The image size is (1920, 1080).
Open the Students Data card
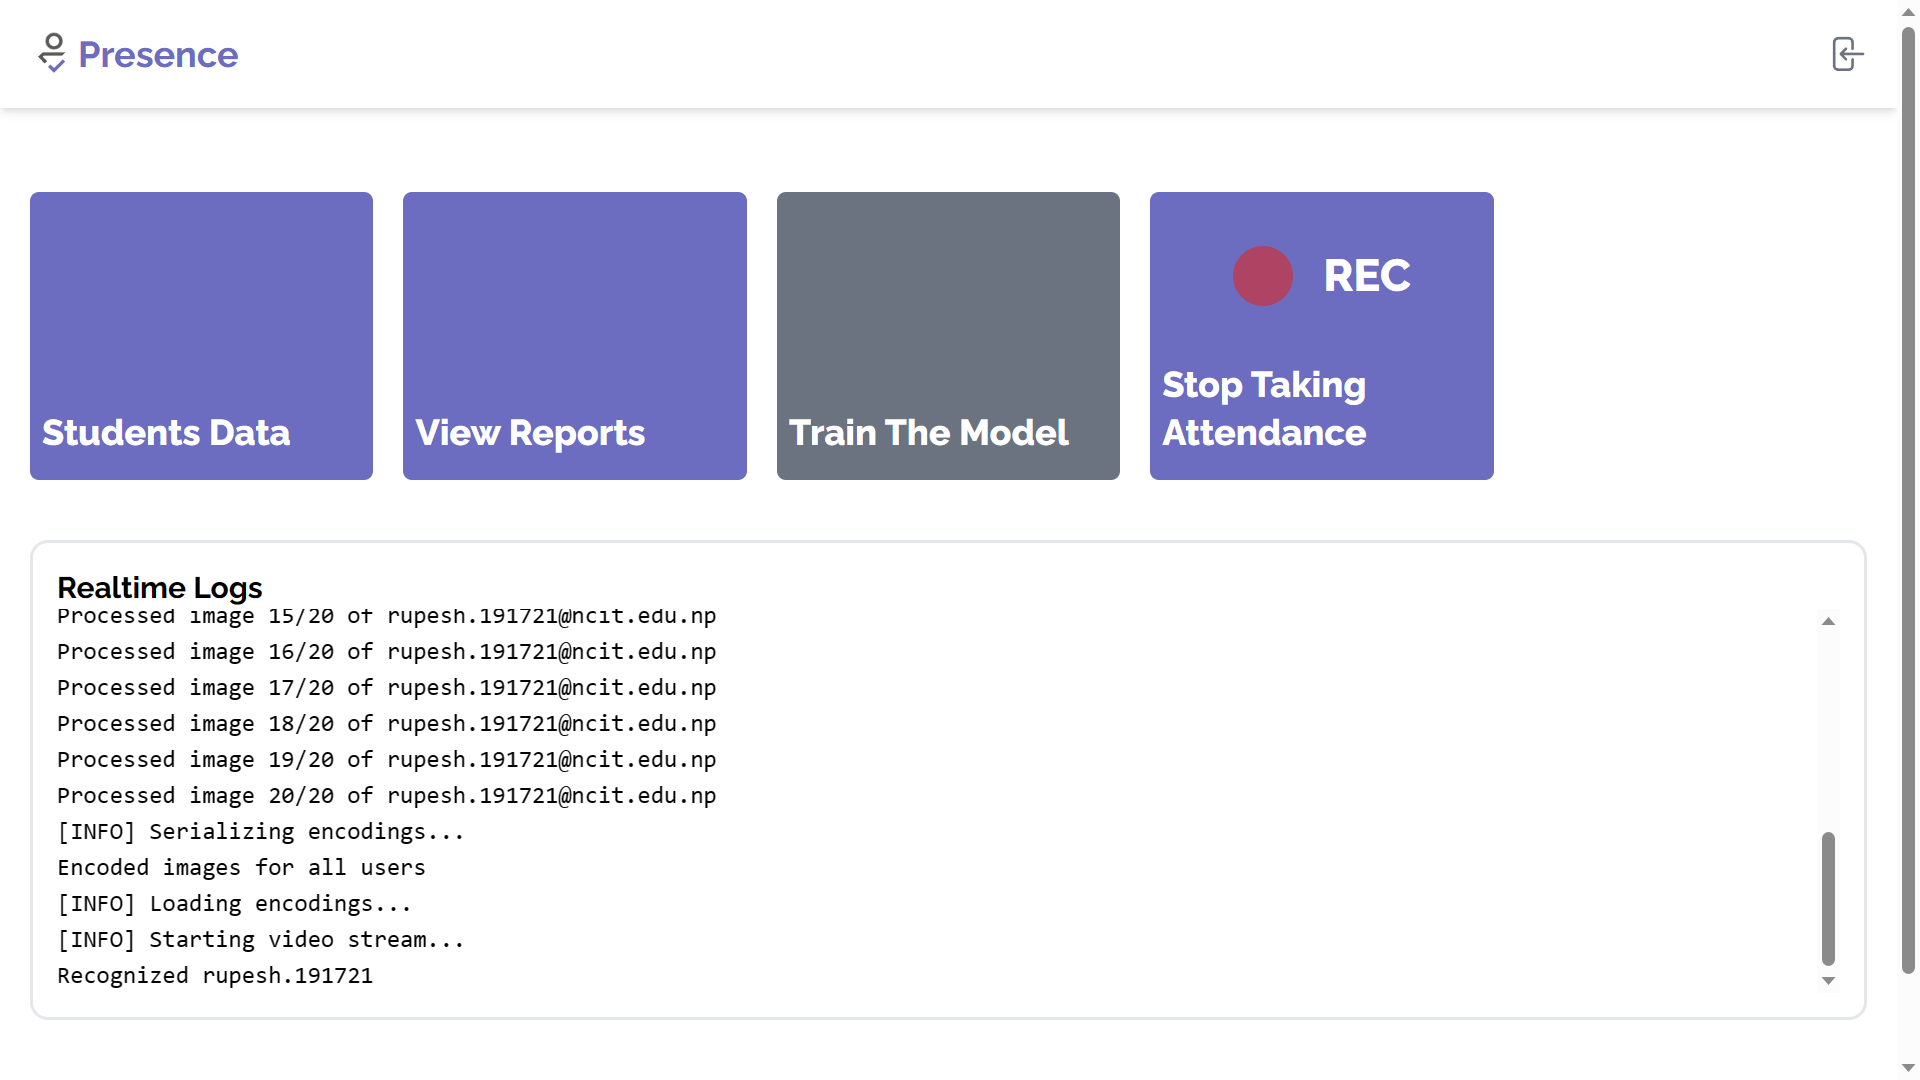tap(201, 336)
